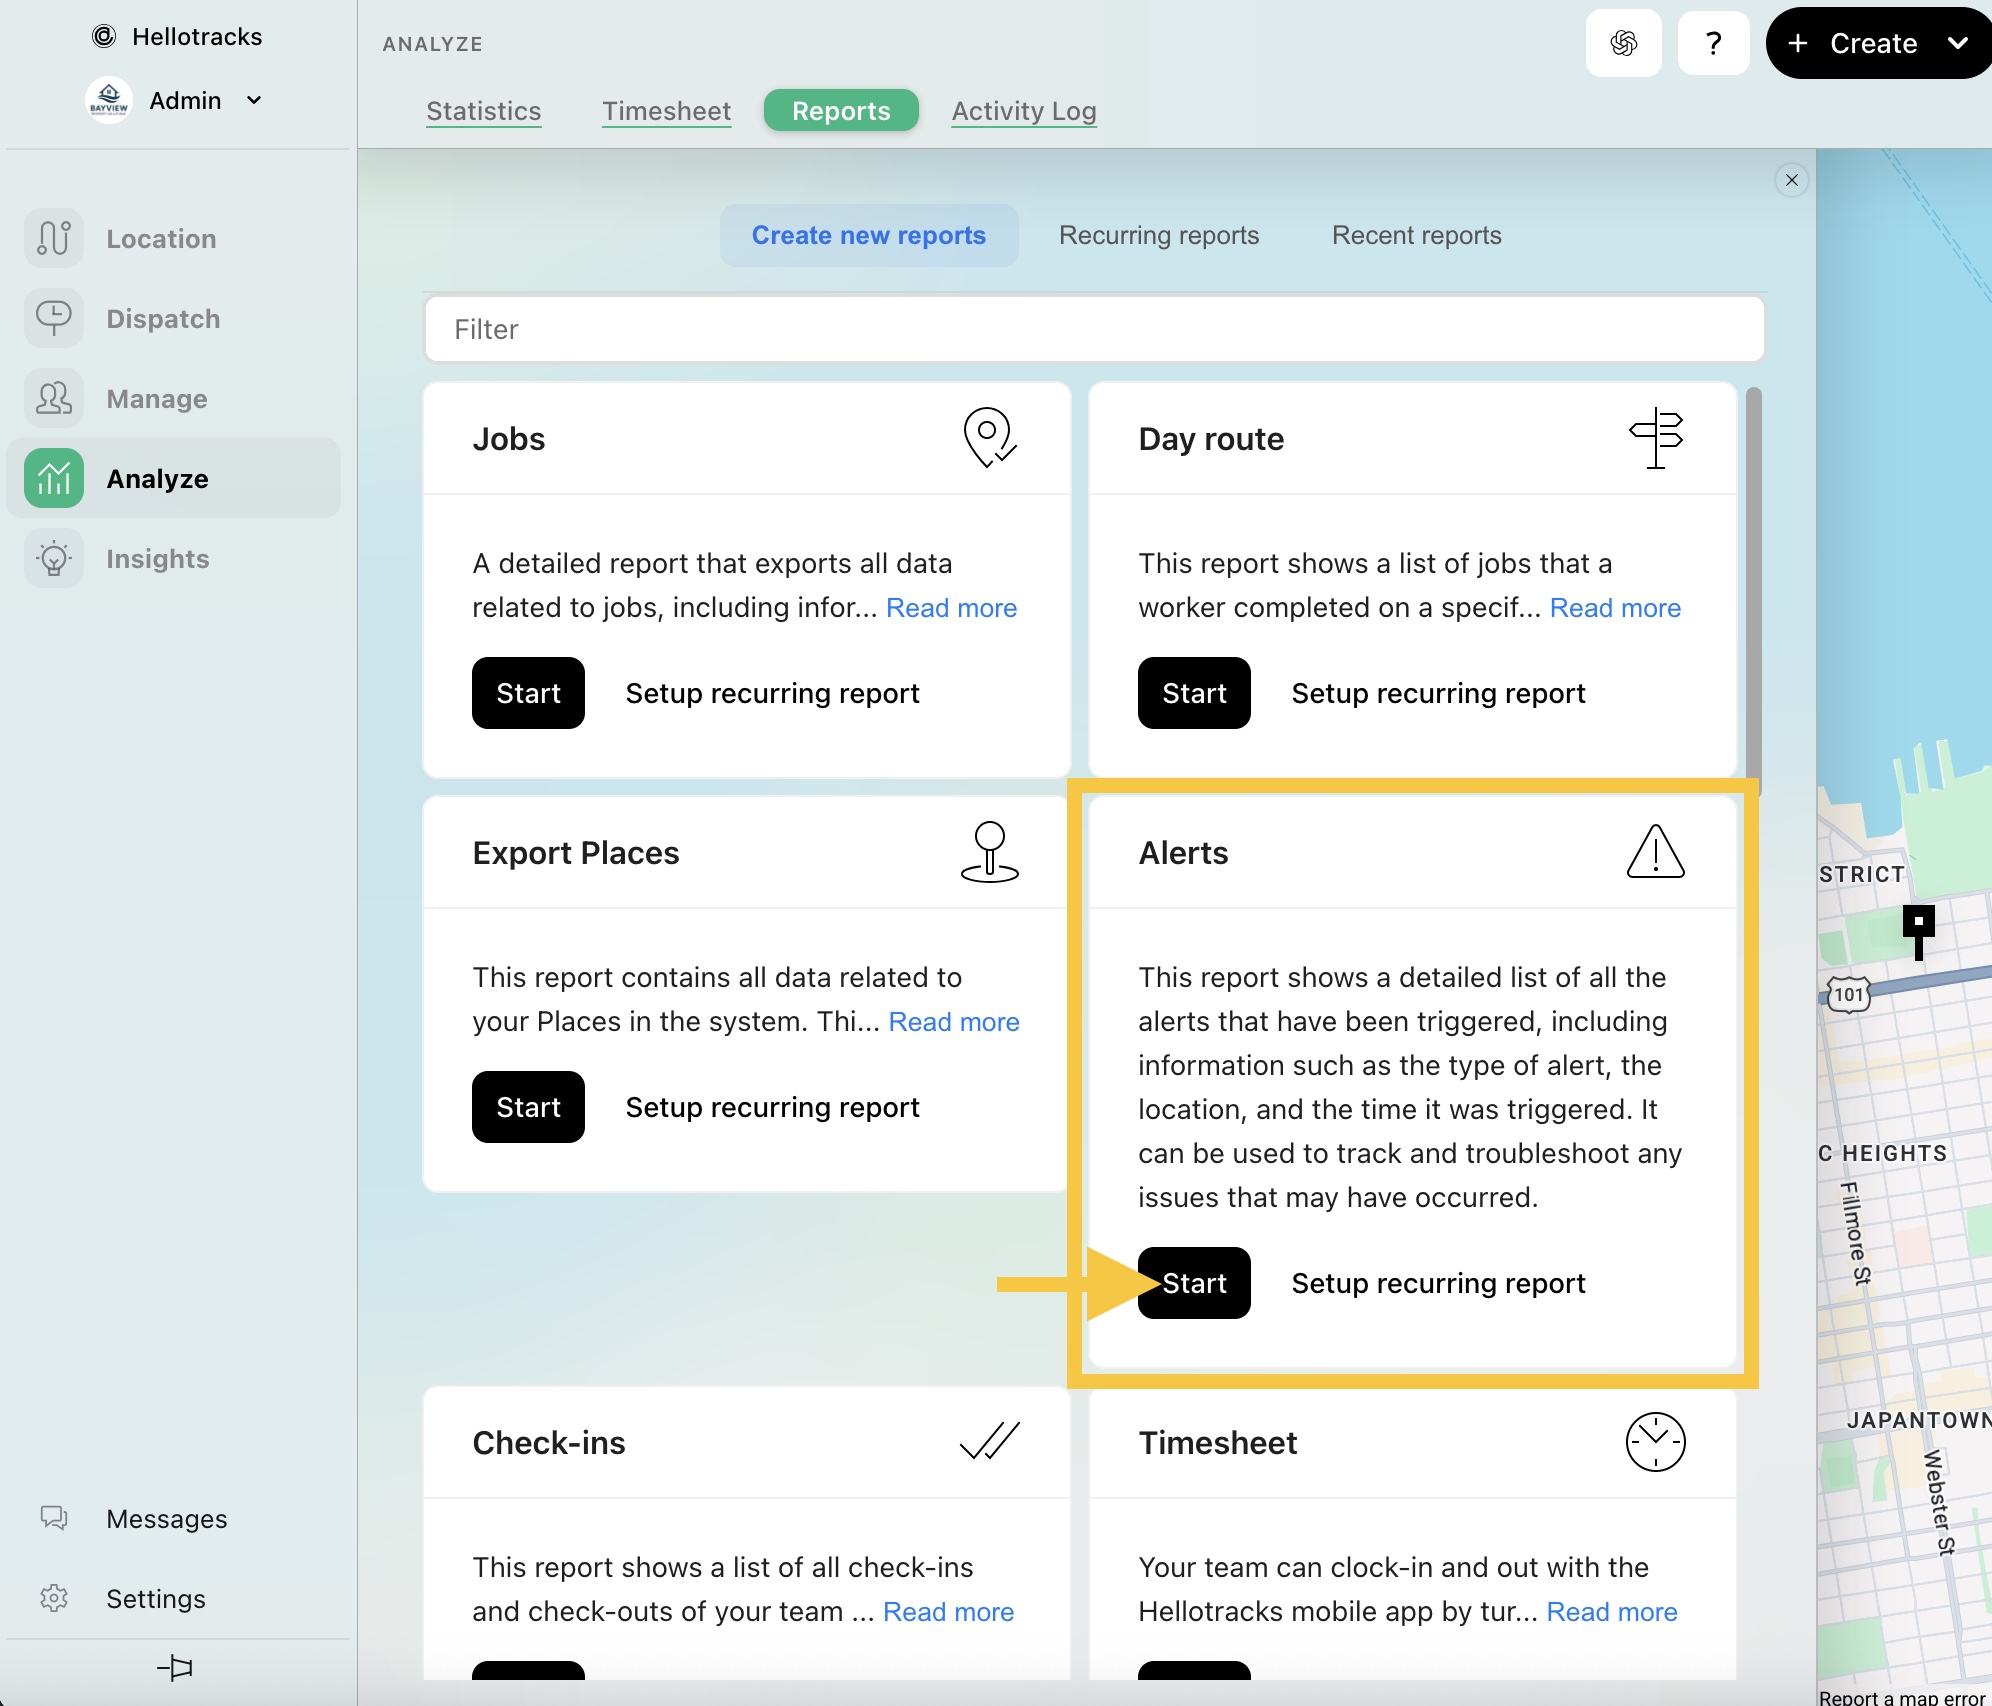Image resolution: width=1992 pixels, height=1706 pixels.
Task: Click the Filter input field
Action: [1094, 329]
